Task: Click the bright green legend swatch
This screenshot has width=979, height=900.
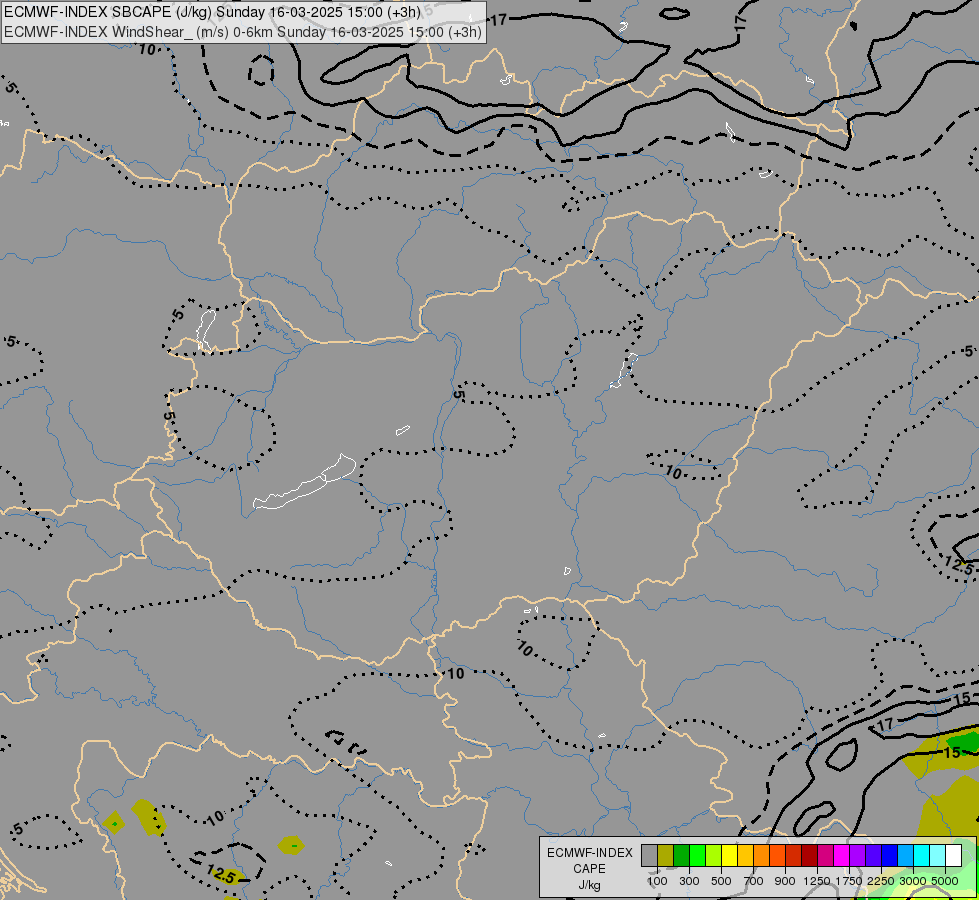Action: coord(697,855)
